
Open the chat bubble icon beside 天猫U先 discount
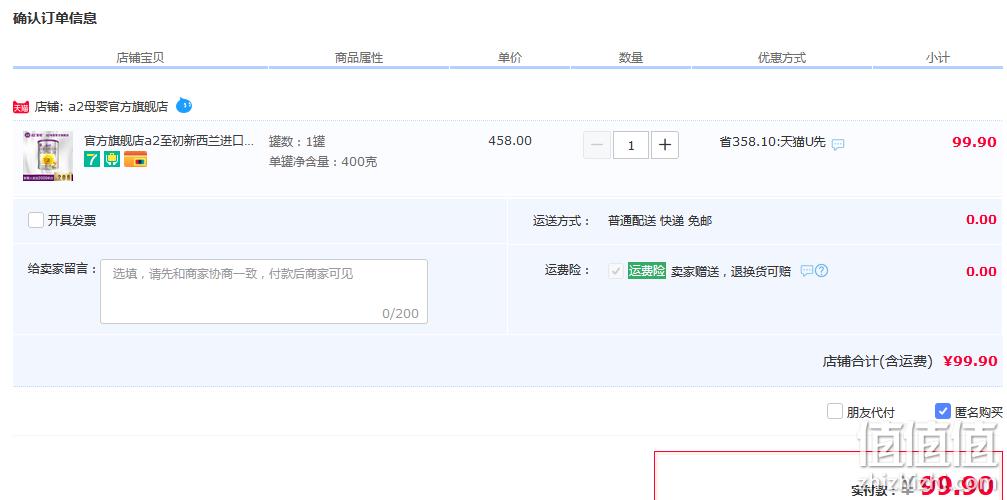(837, 144)
